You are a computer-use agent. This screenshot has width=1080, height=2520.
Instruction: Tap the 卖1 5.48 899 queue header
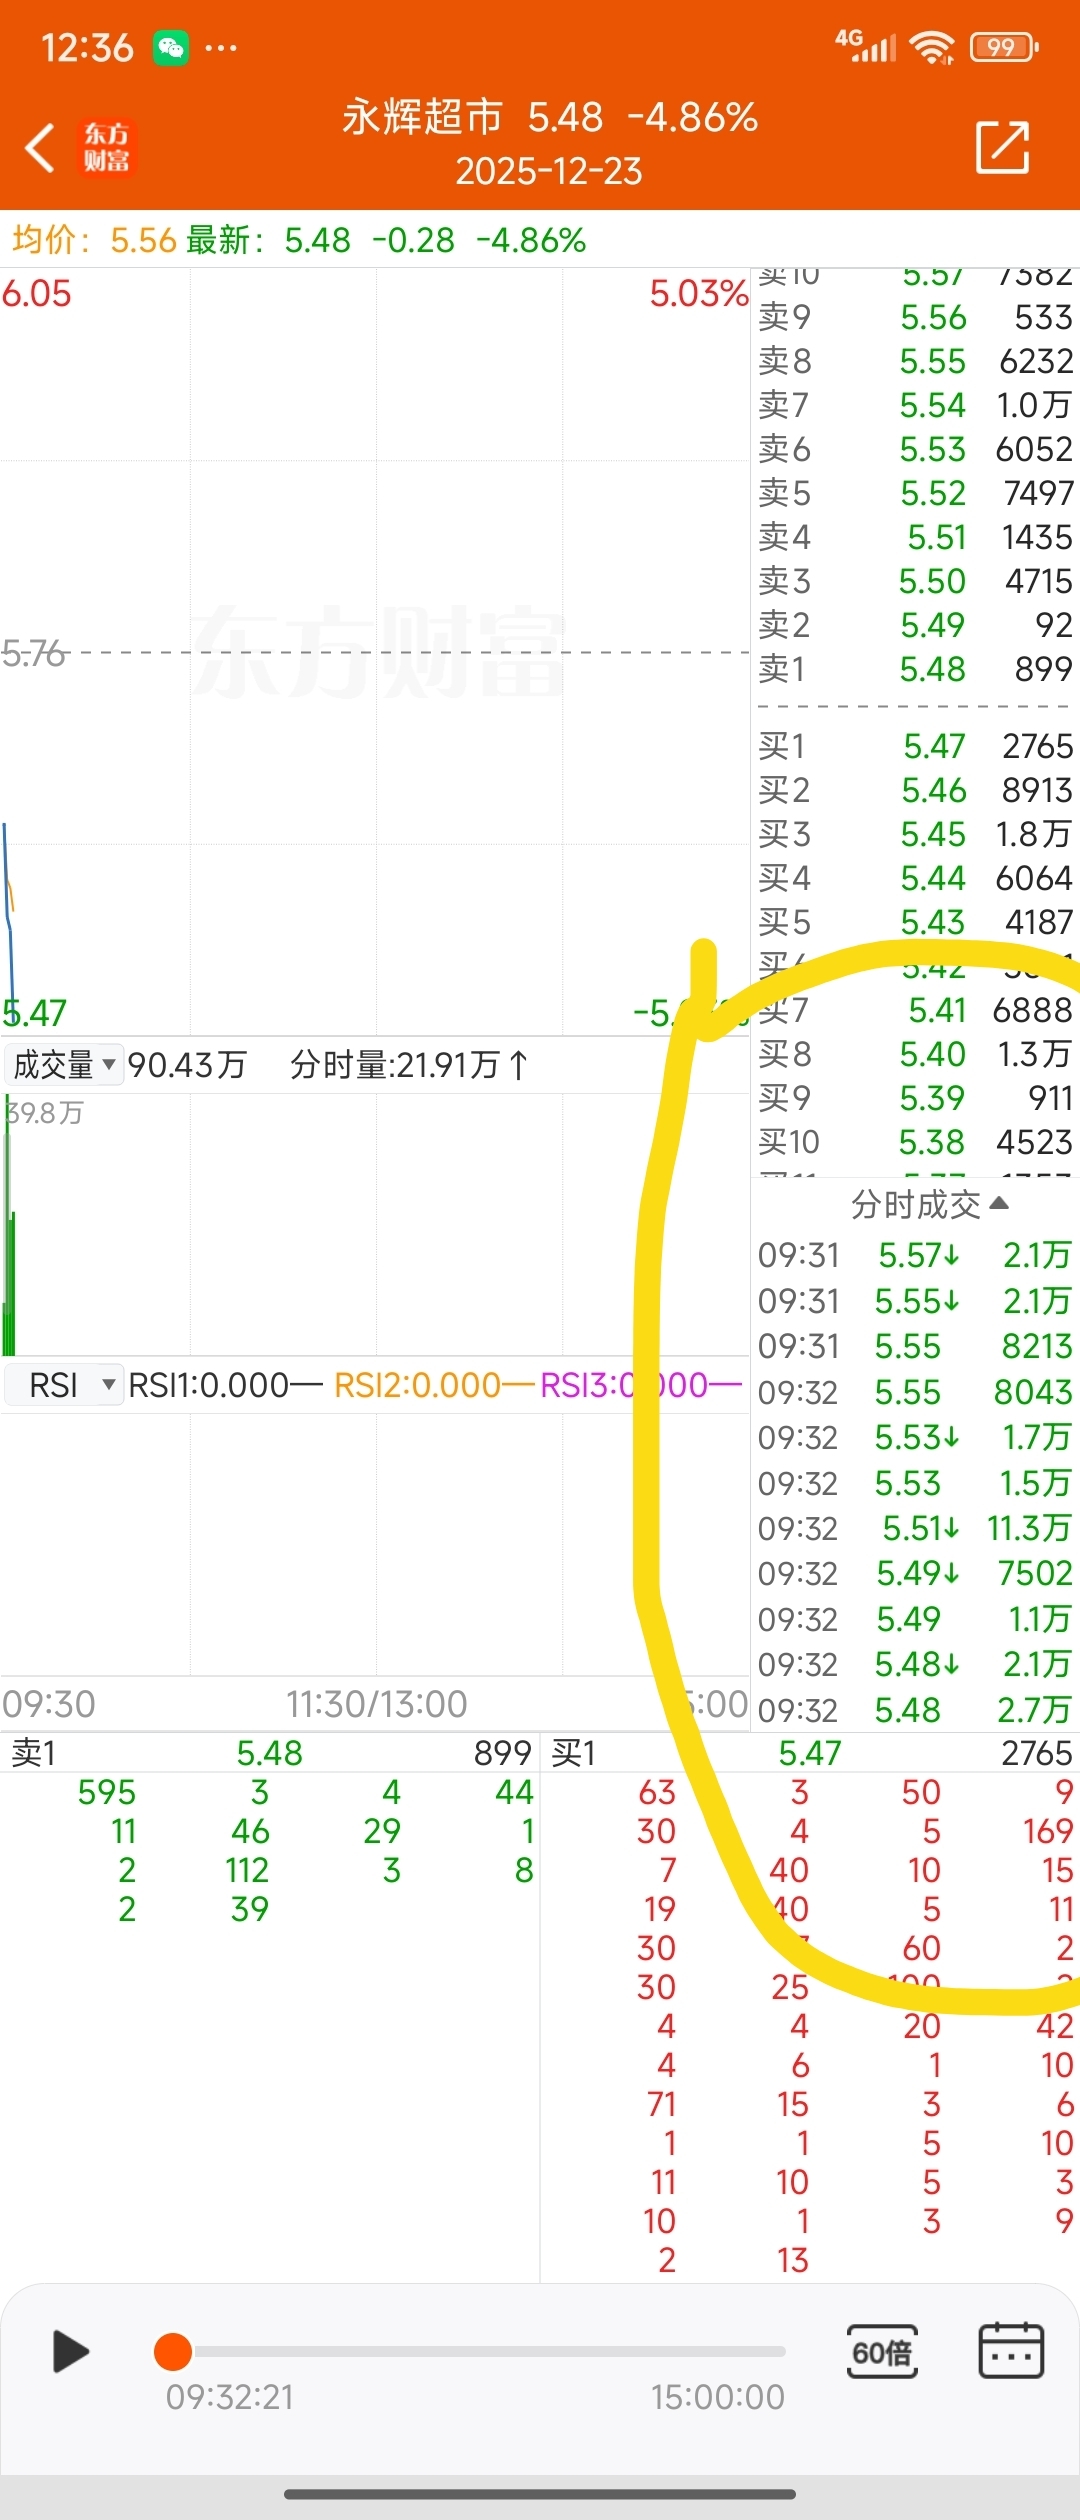270,1752
